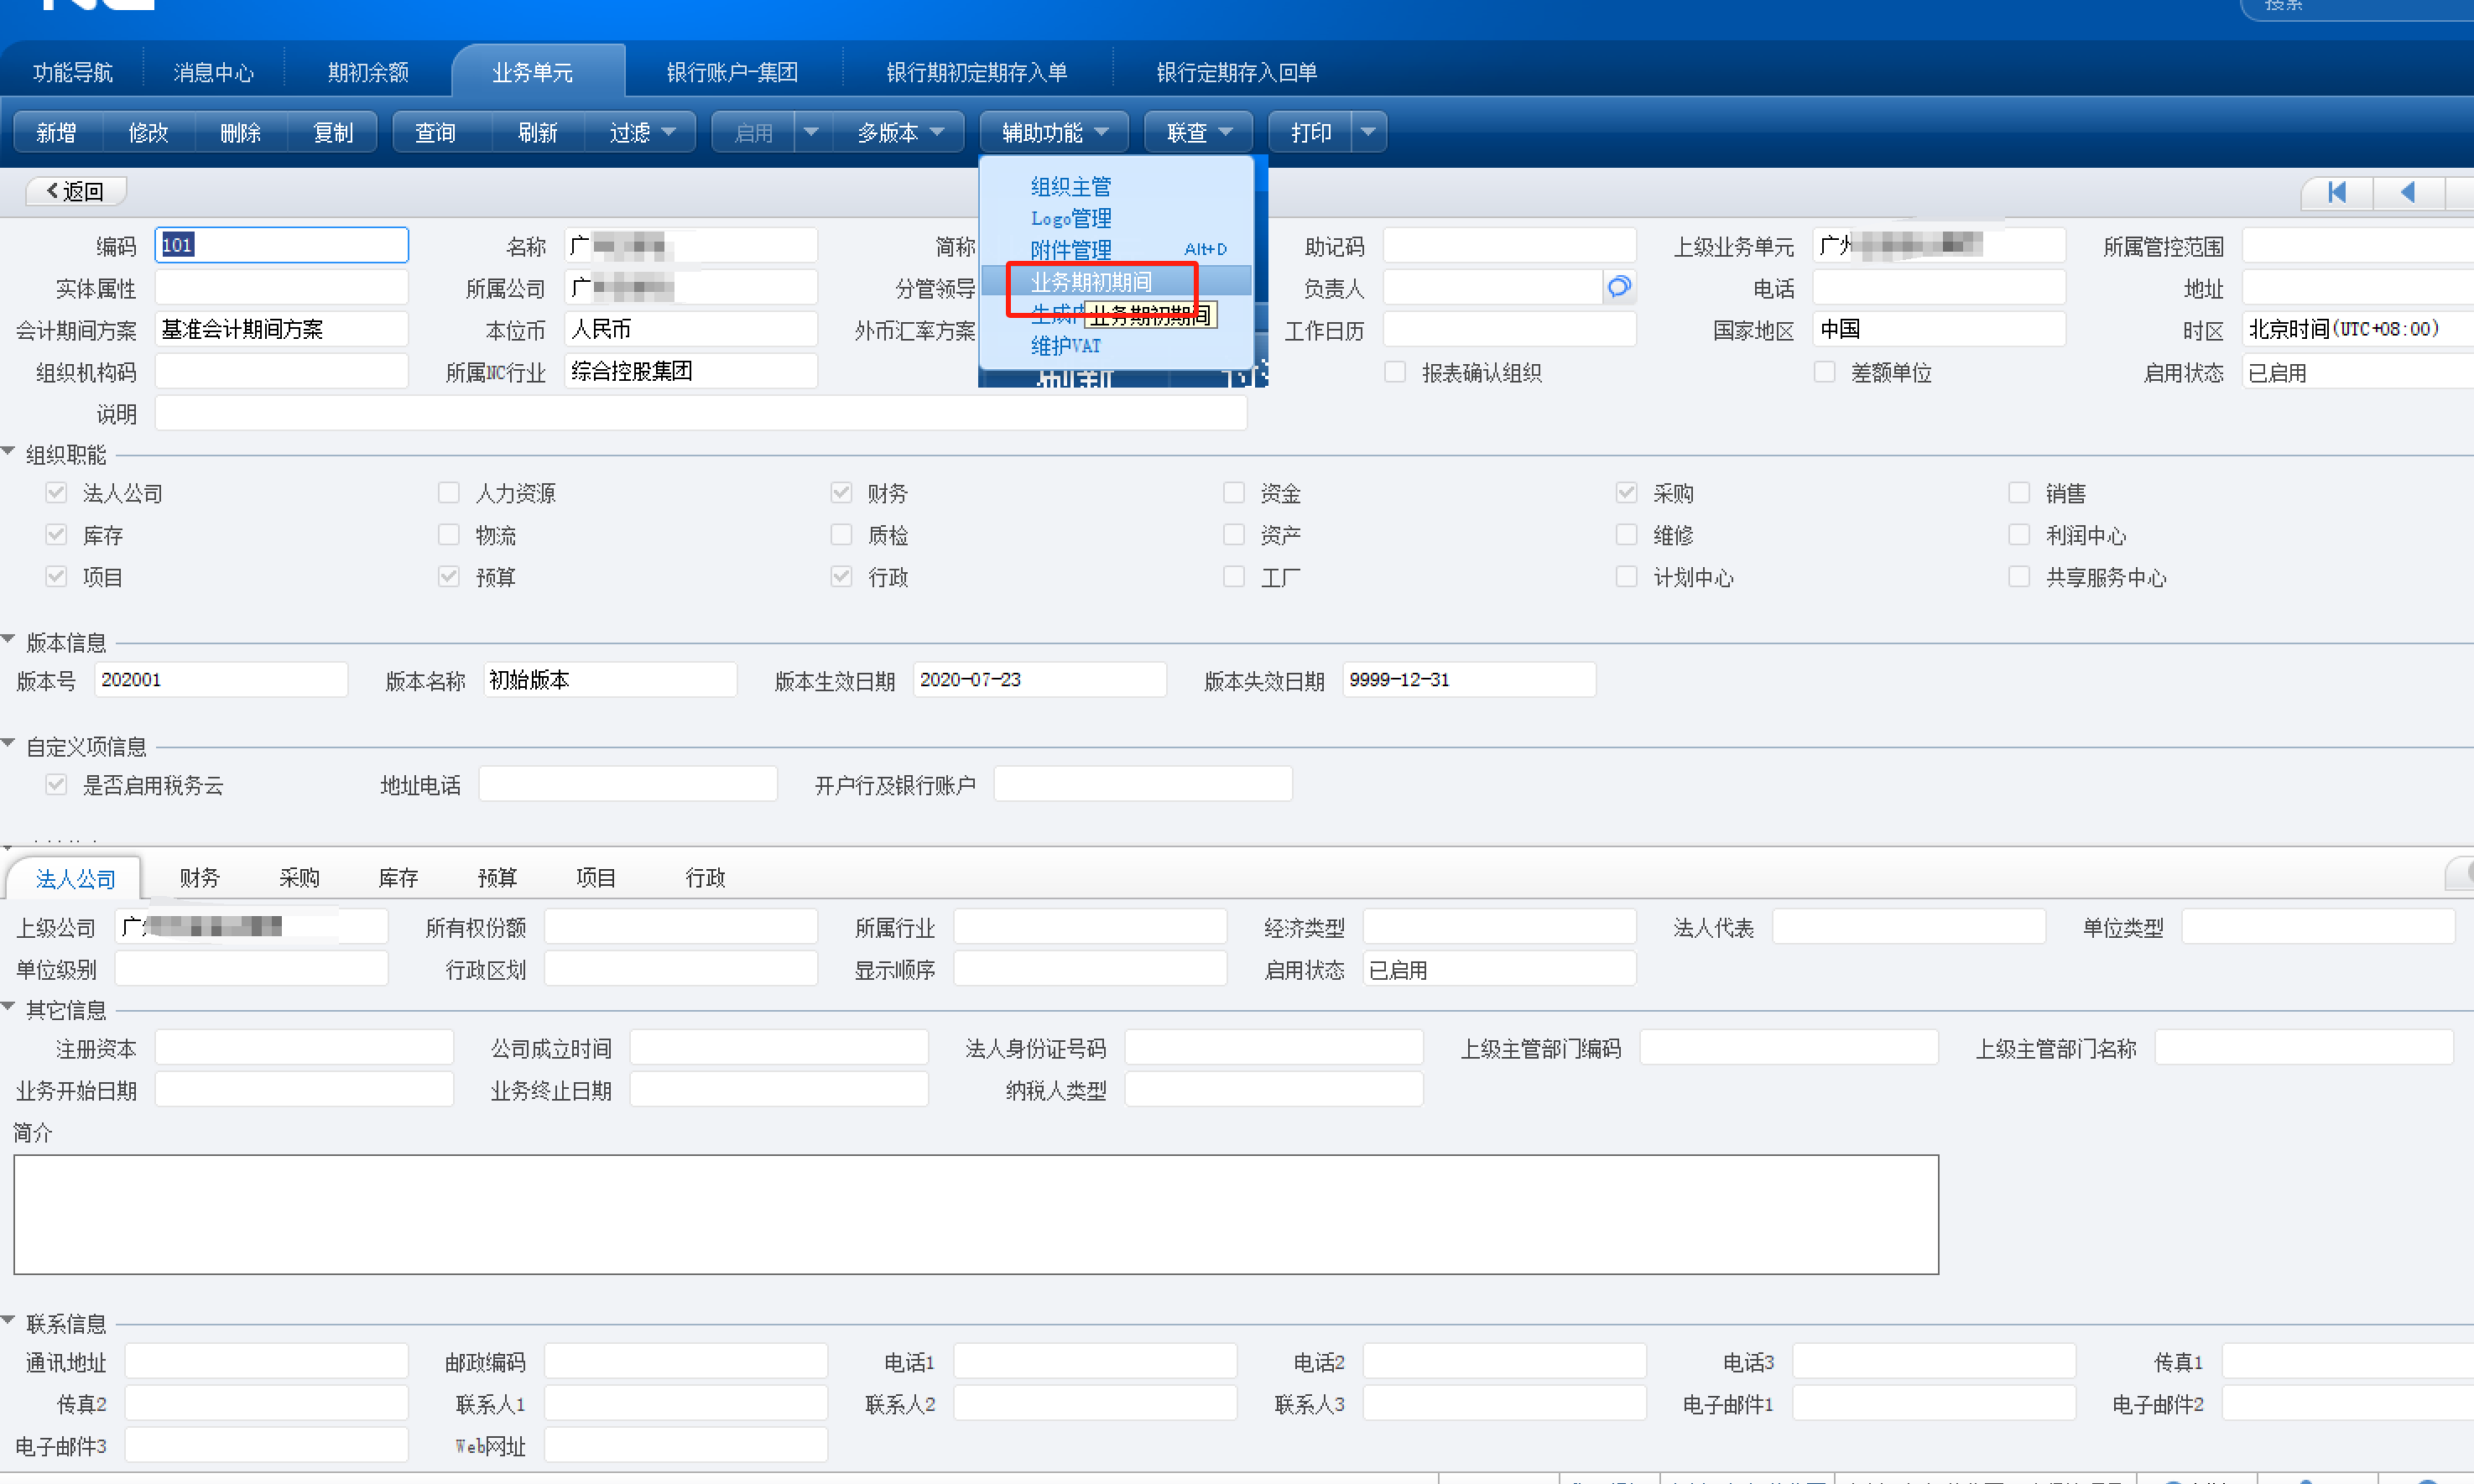Viewport: 2474px width, 1484px height.
Task: Toggle the 人力资源 checkbox
Action: (x=449, y=493)
